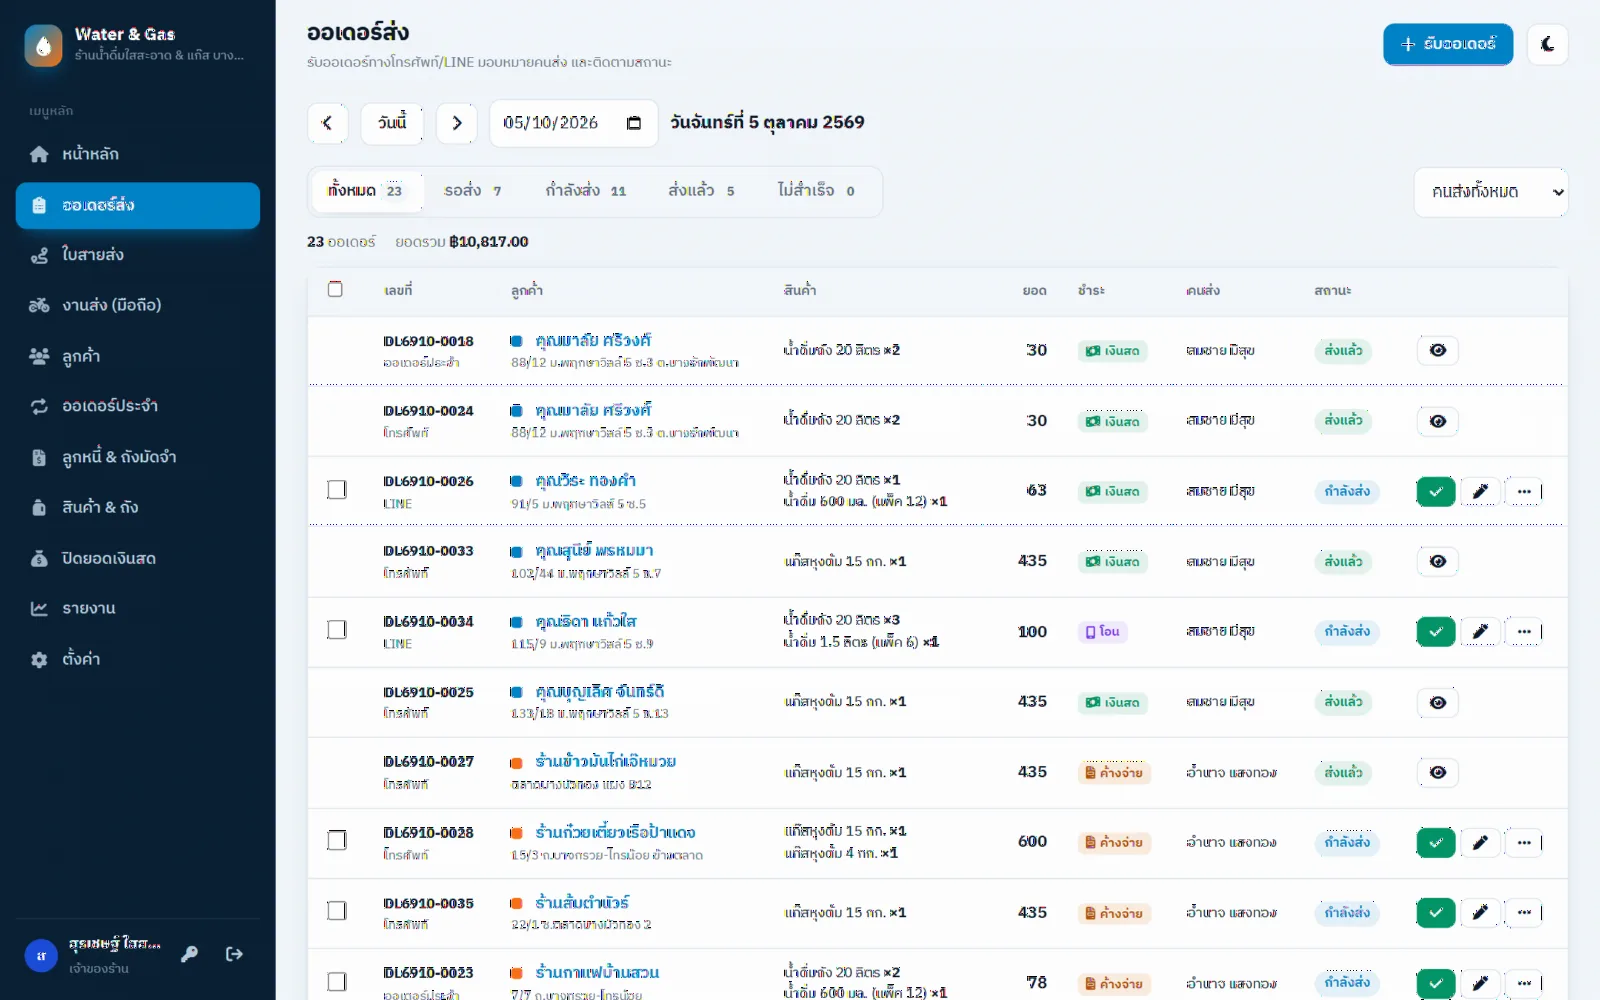Go to previous day arrow
The width and height of the screenshot is (1600, 1000).
click(x=327, y=123)
